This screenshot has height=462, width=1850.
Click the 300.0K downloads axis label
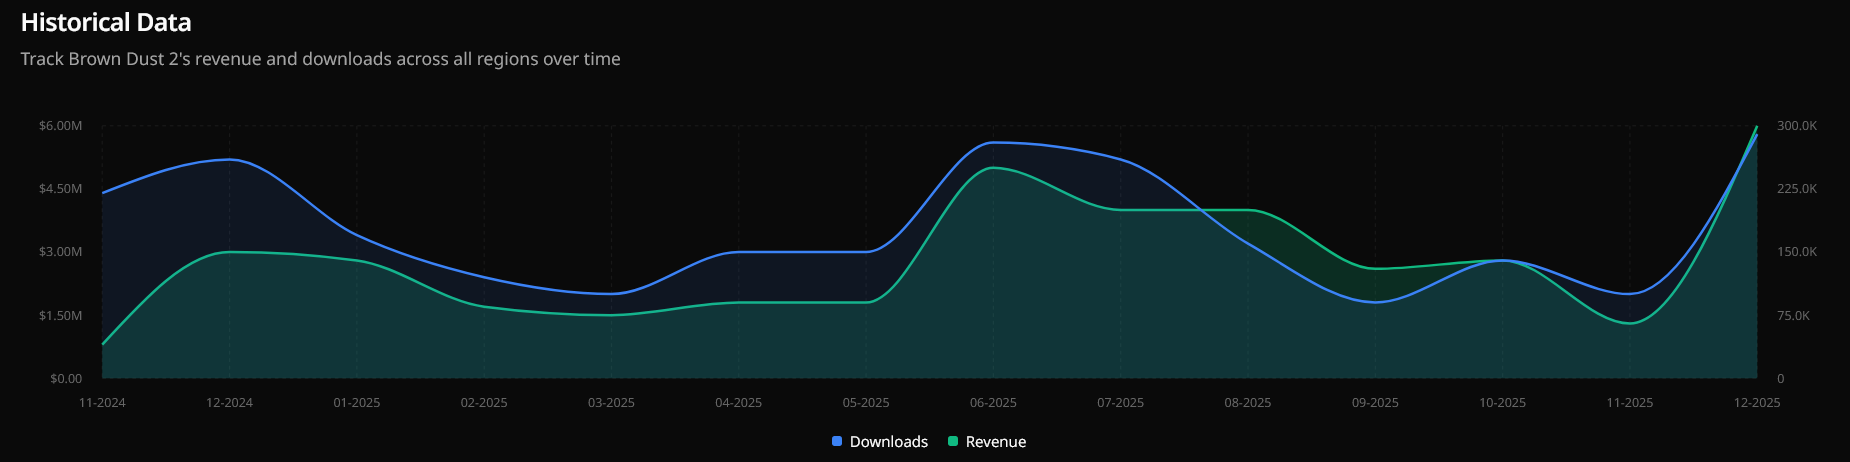1797,126
